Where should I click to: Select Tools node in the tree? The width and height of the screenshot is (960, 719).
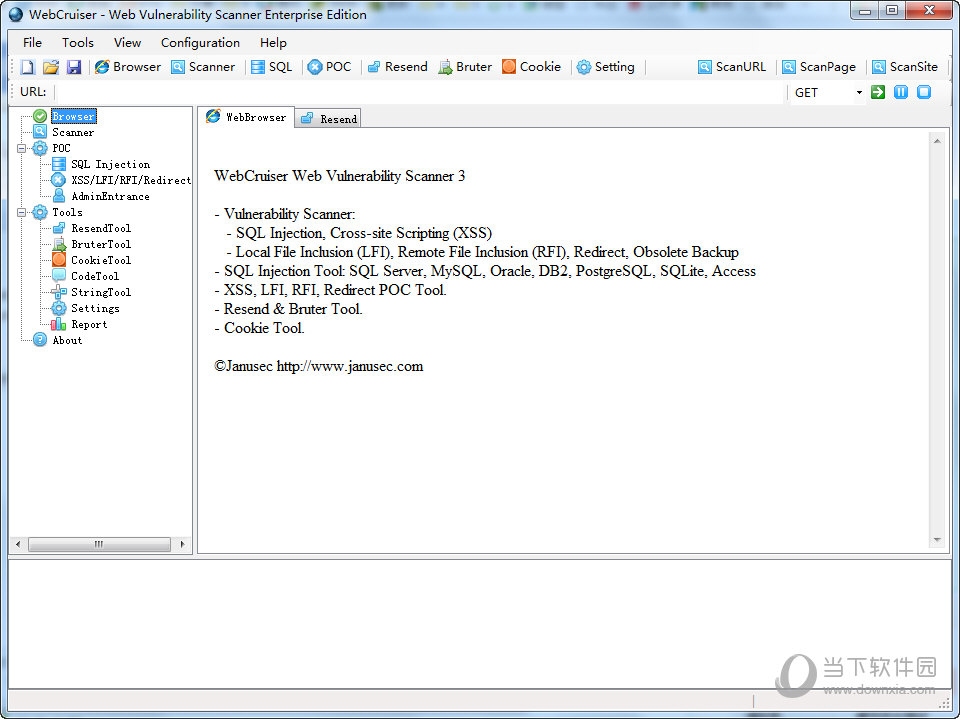[67, 213]
